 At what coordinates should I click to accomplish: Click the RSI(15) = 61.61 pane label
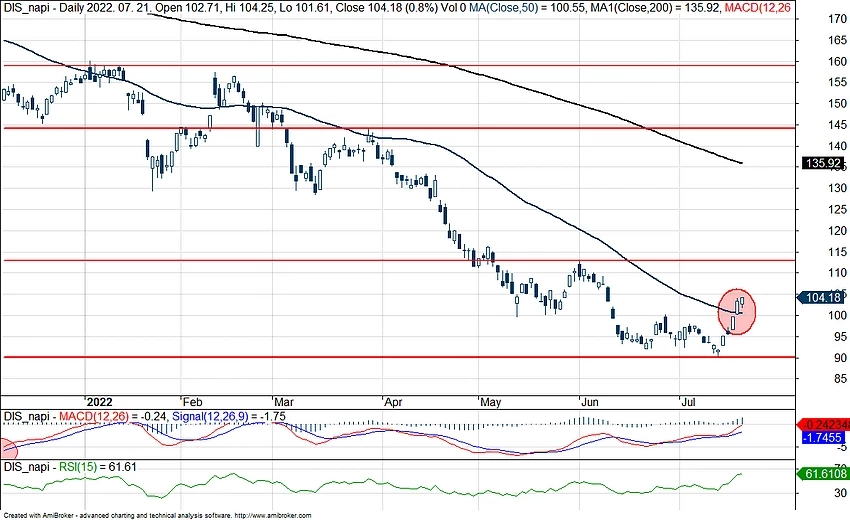coord(98,467)
